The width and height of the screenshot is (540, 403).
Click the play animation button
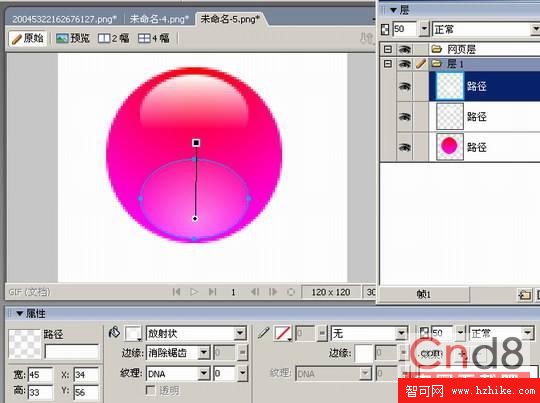tap(194, 292)
